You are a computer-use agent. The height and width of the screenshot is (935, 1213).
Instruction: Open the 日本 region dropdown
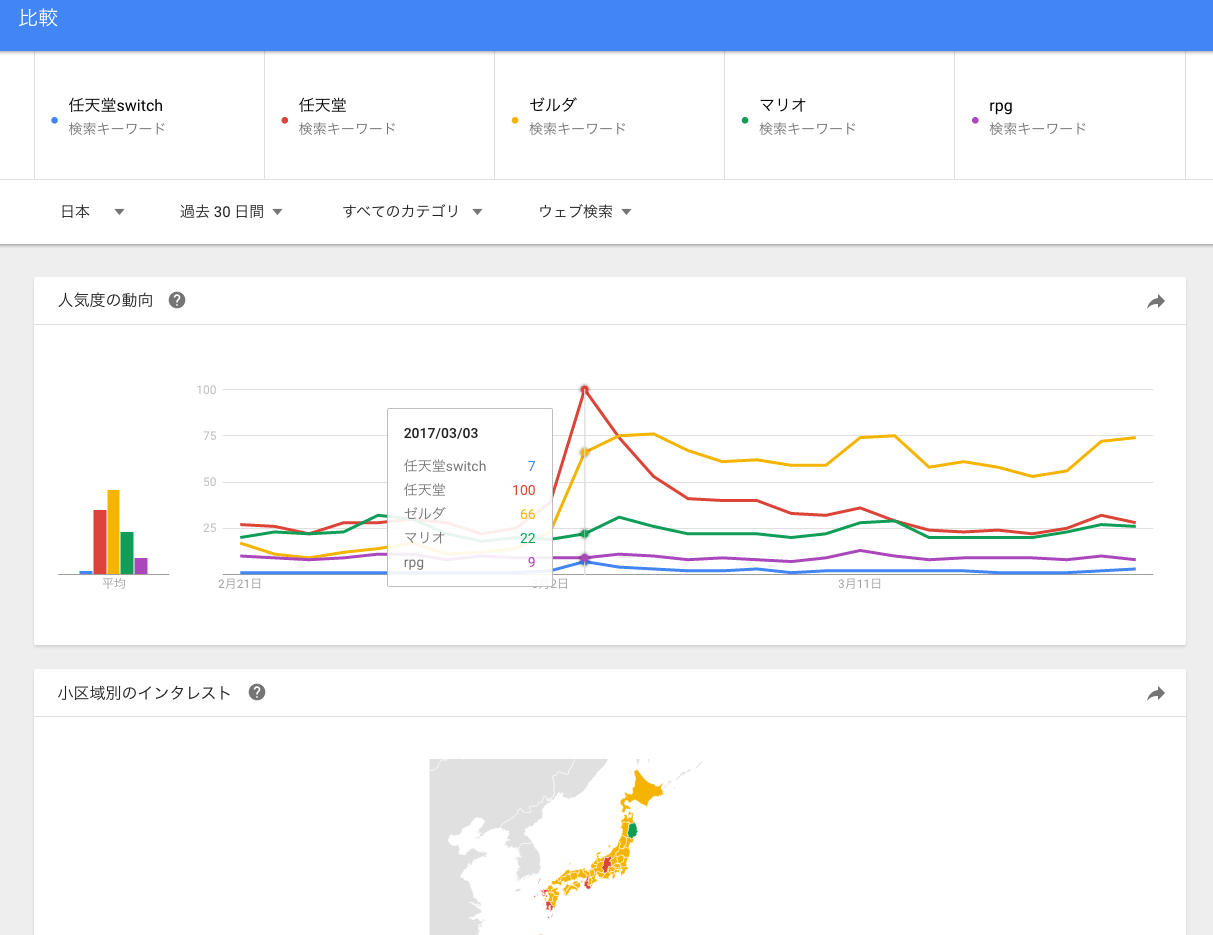(92, 212)
